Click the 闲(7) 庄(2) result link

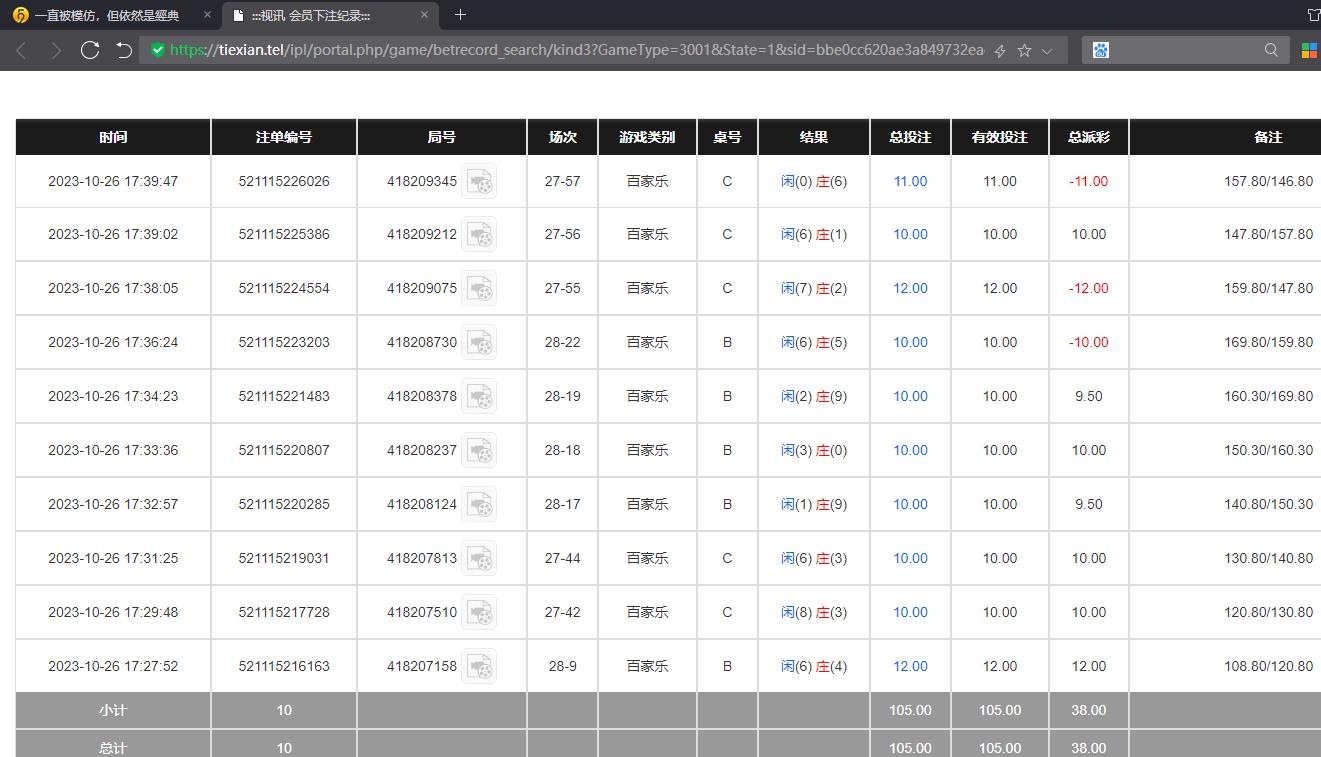[x=813, y=289]
